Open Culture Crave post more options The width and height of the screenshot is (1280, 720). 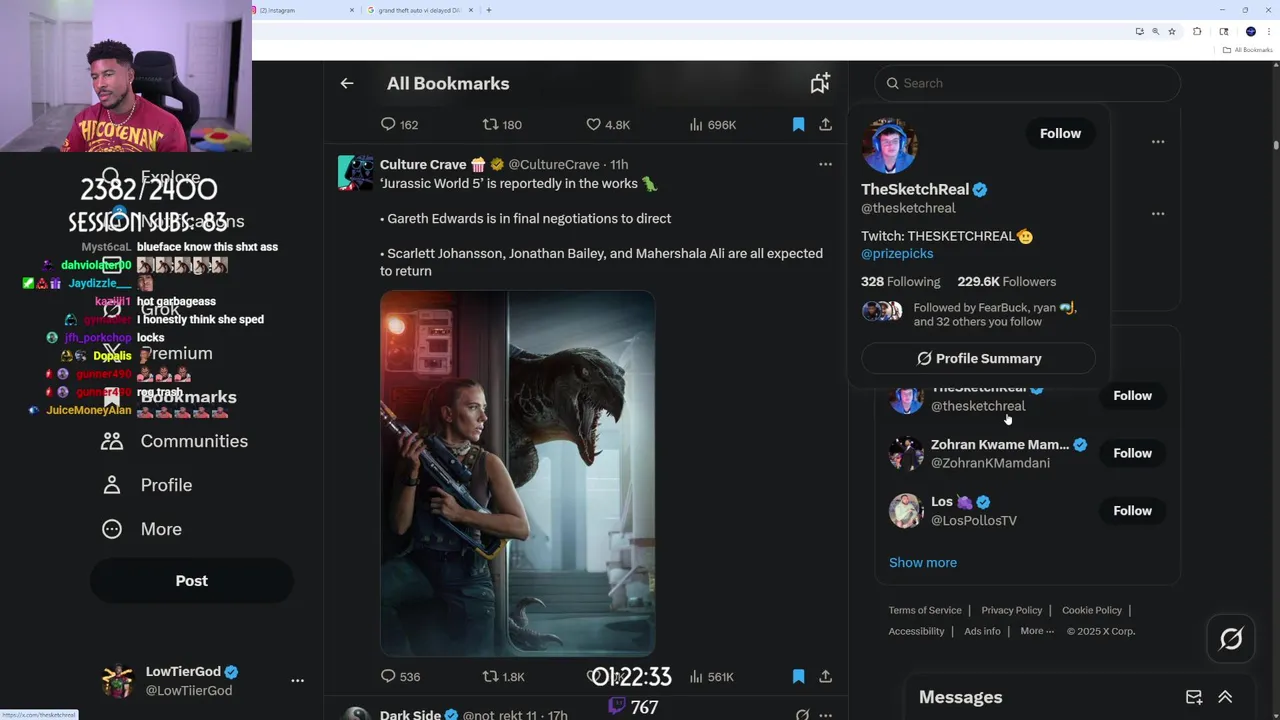tap(825, 164)
